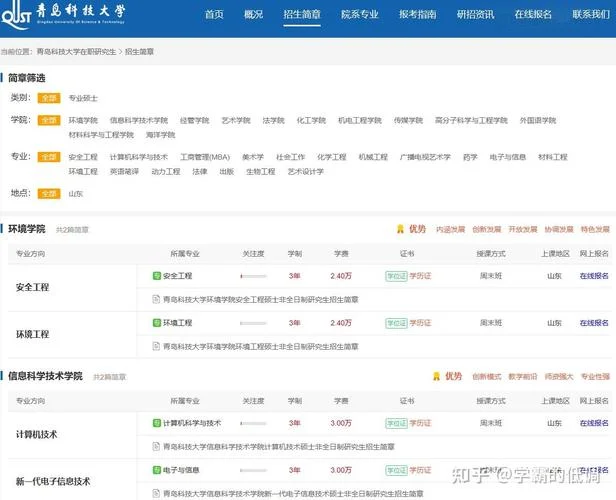Filter by 信息科学技术学院 in 学院 row
Image resolution: width=616 pixels, height=500 pixels.
click(139, 120)
